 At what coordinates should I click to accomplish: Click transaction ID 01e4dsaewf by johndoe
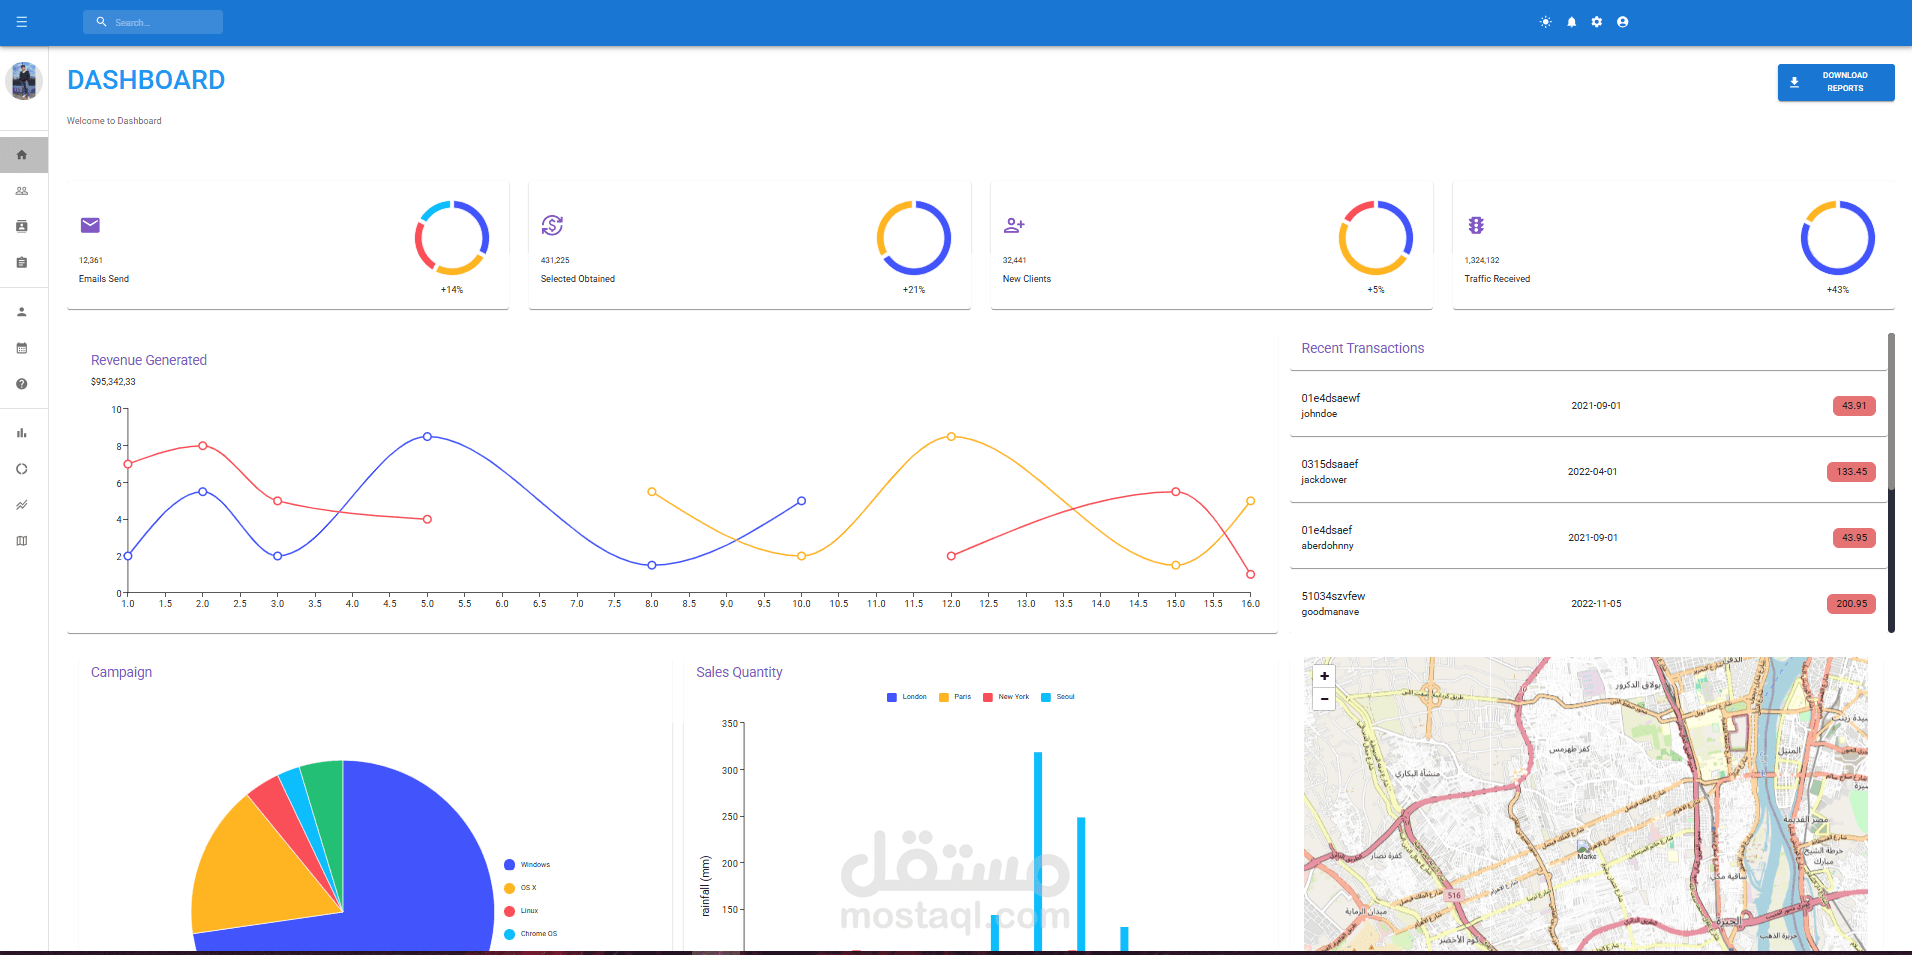pos(1330,398)
